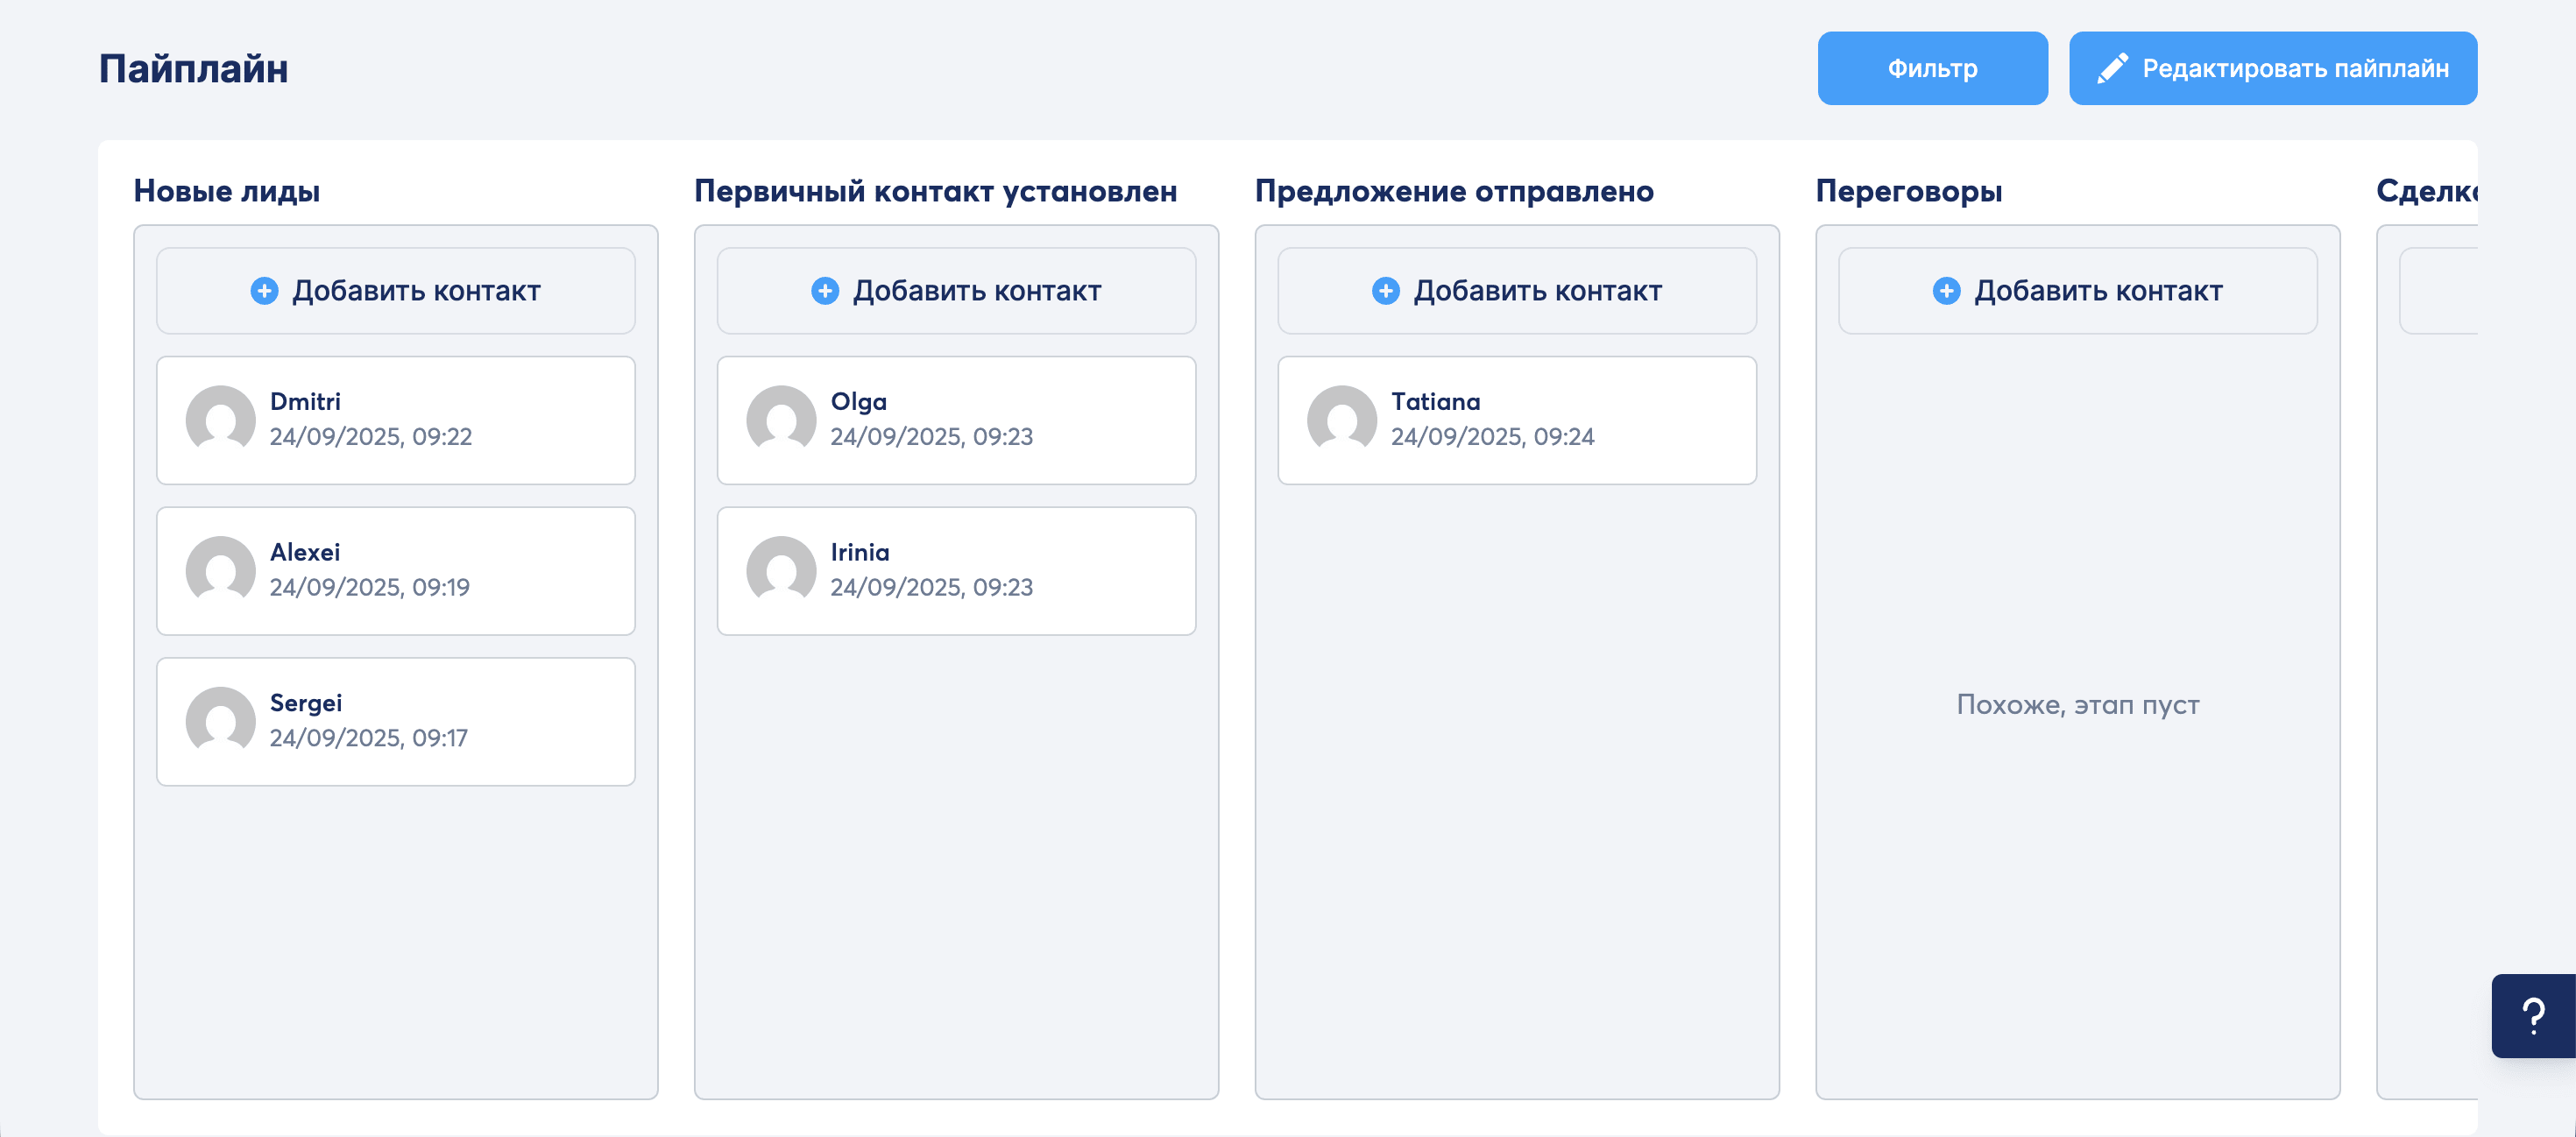Click plus icon in Предложение отправлено column
Screen dimensions: 2576x1137
(x=1385, y=291)
